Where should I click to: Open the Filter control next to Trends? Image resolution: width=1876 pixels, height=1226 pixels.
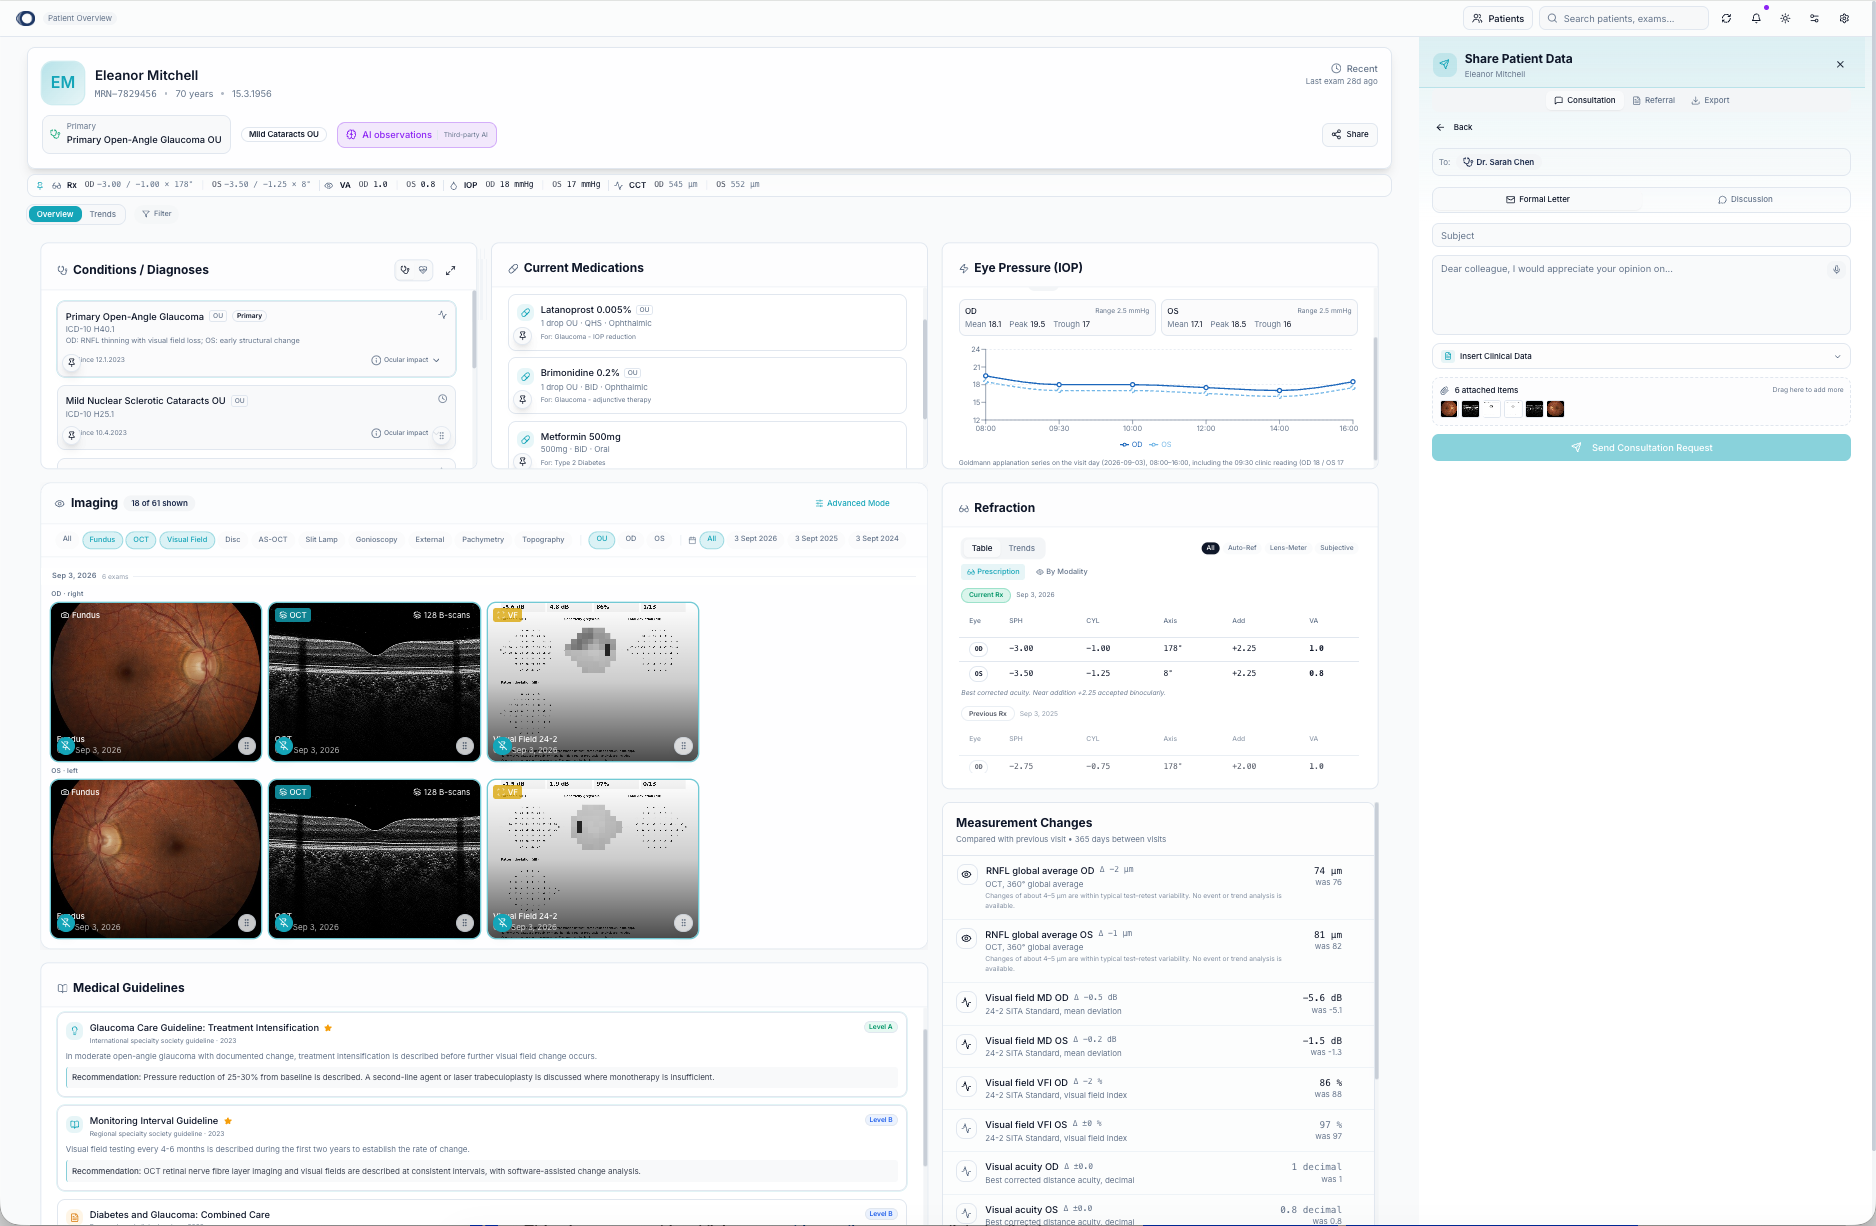point(157,214)
